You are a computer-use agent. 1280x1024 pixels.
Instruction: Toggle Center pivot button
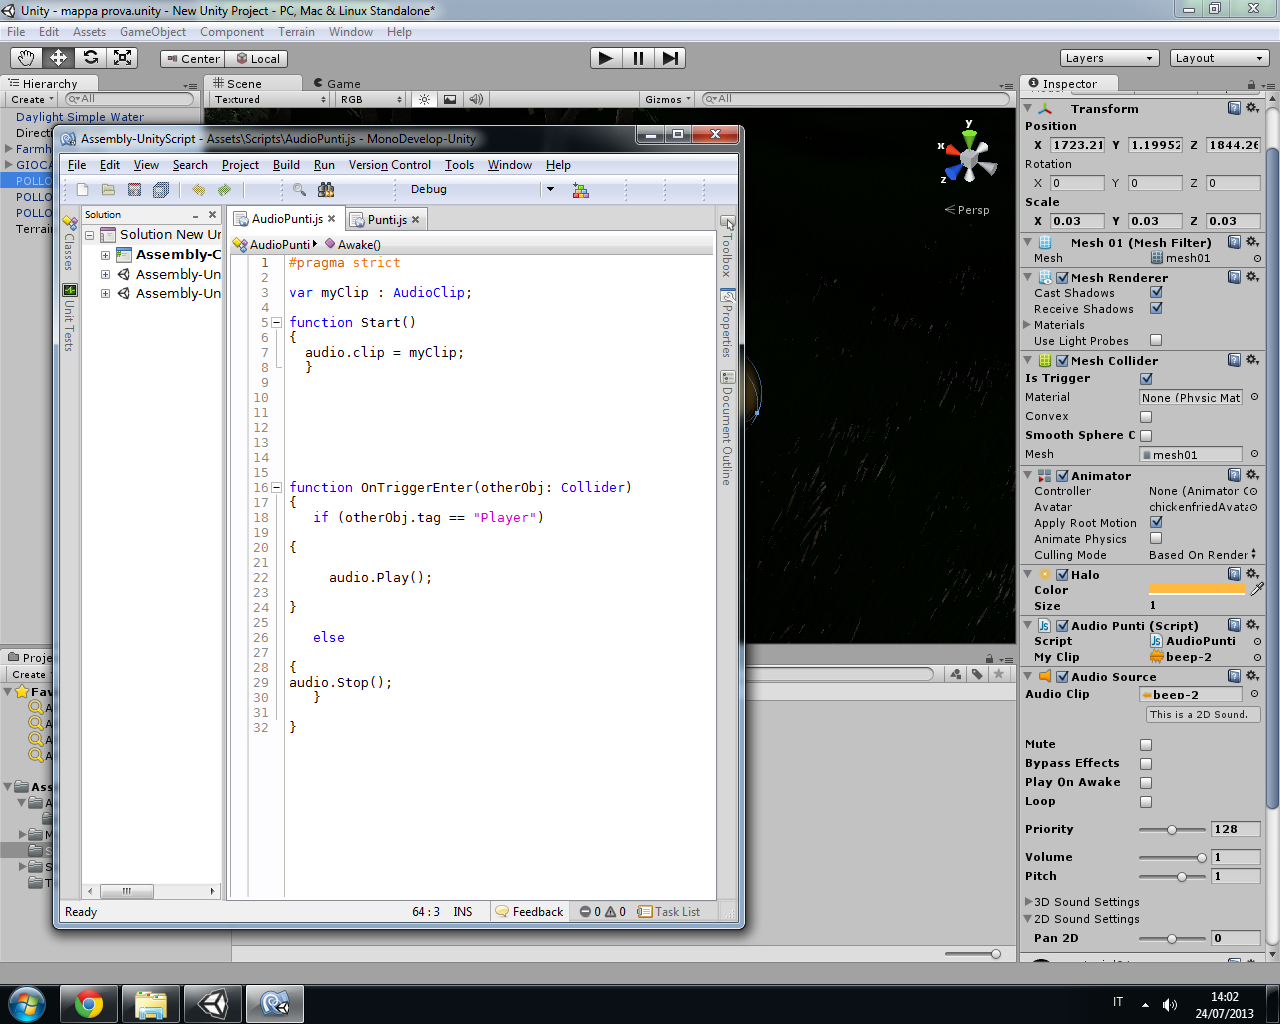pos(192,59)
